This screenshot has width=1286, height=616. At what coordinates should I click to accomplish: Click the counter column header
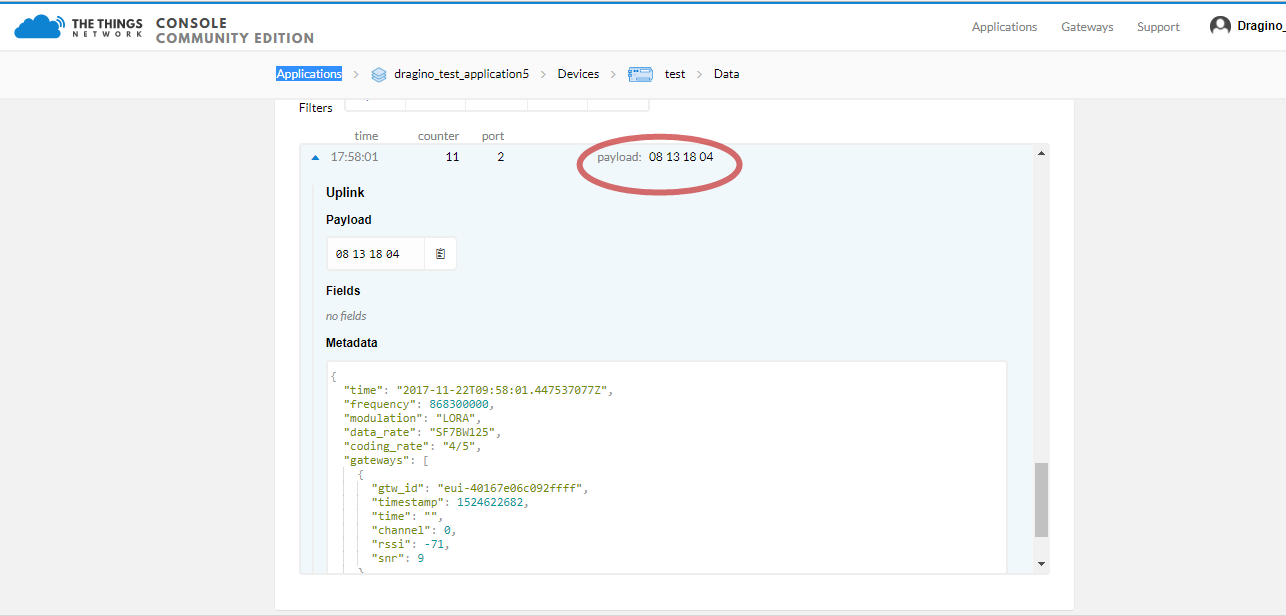[438, 136]
